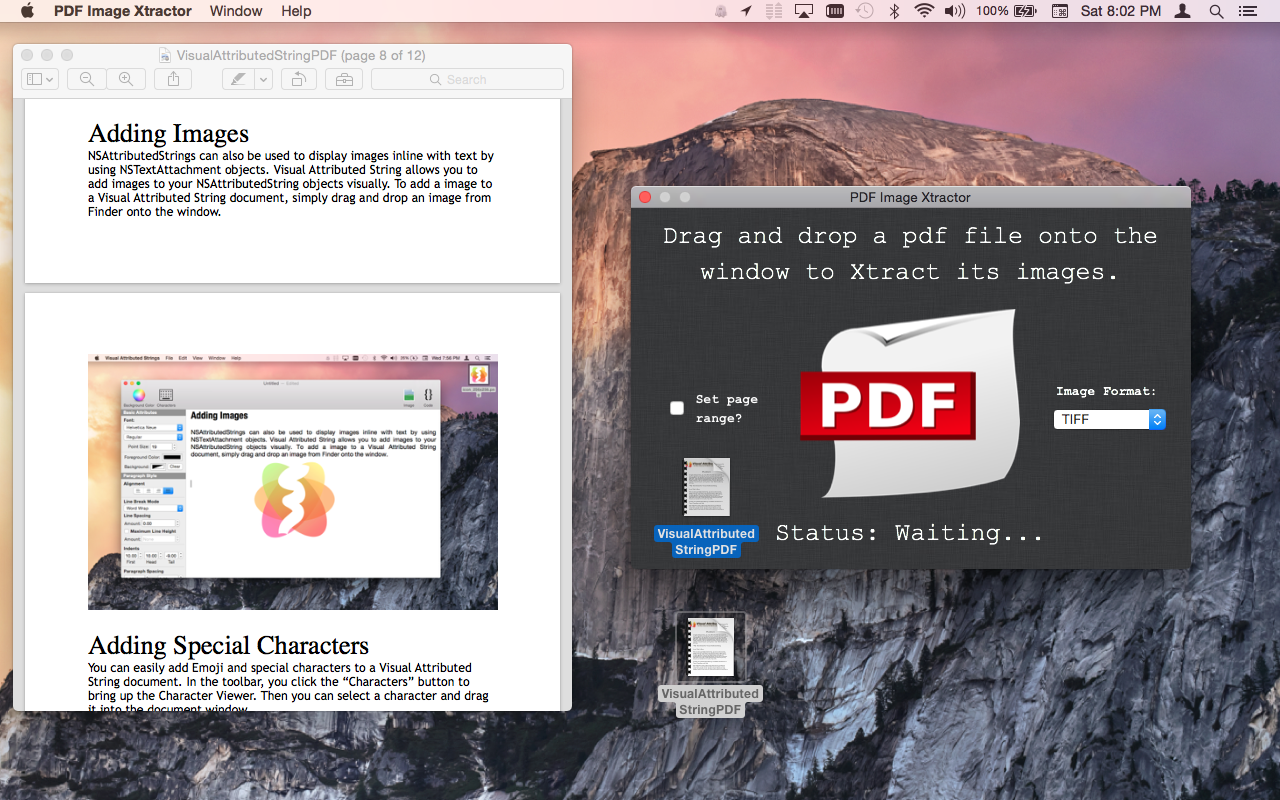This screenshot has width=1280, height=800.
Task: Click the Sidebar view button in Preview
Action: click(x=40, y=79)
